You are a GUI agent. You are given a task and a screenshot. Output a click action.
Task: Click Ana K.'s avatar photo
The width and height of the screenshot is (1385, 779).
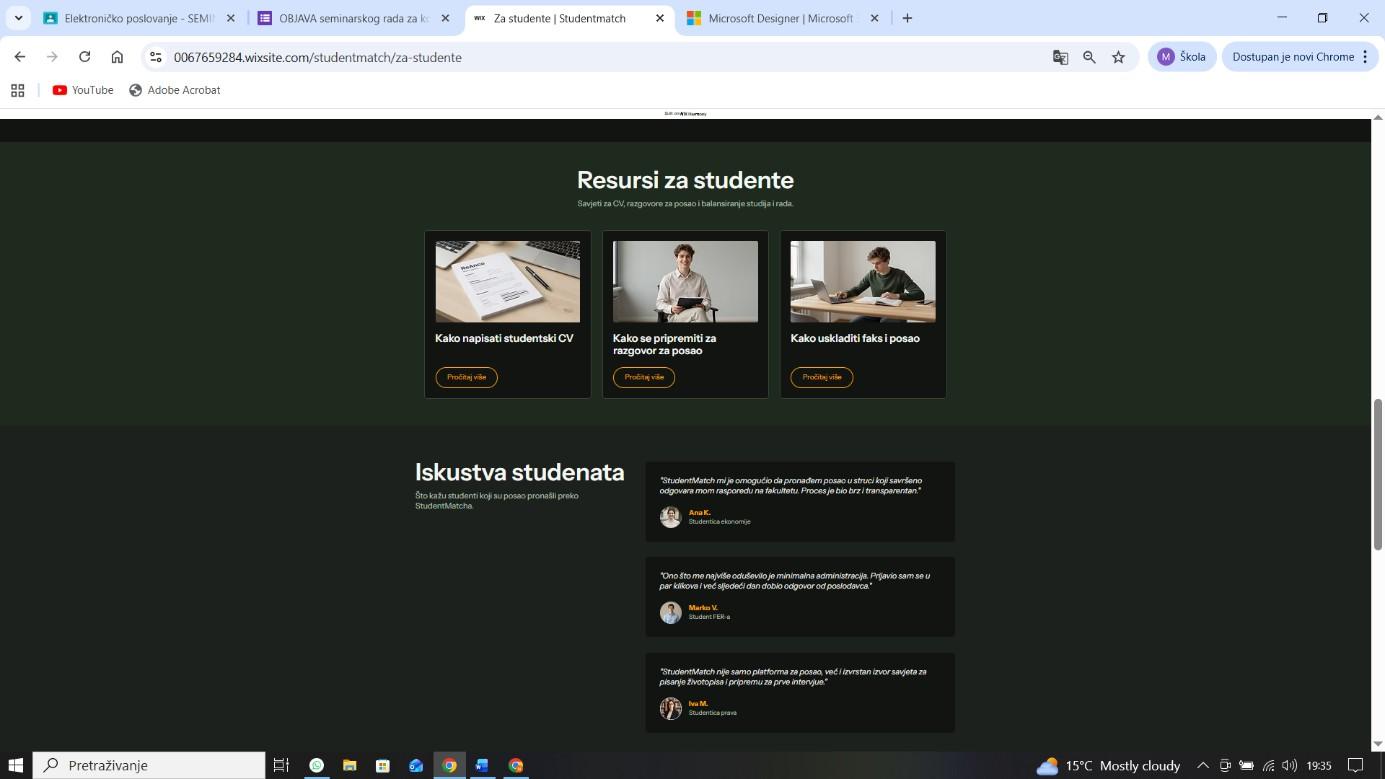(x=671, y=516)
